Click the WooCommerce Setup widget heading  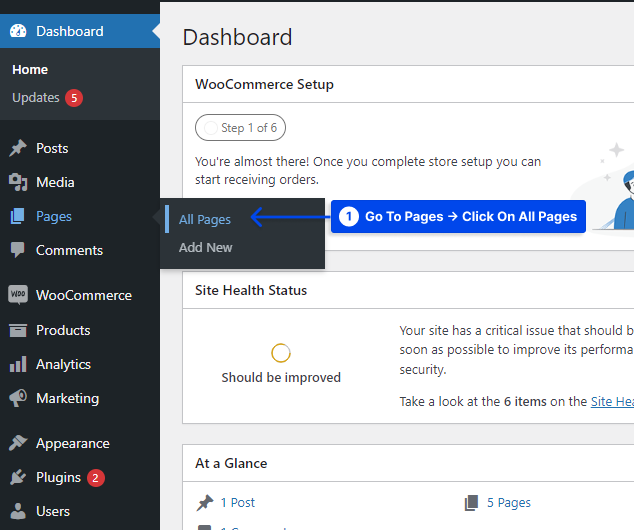pyautogui.click(x=264, y=84)
